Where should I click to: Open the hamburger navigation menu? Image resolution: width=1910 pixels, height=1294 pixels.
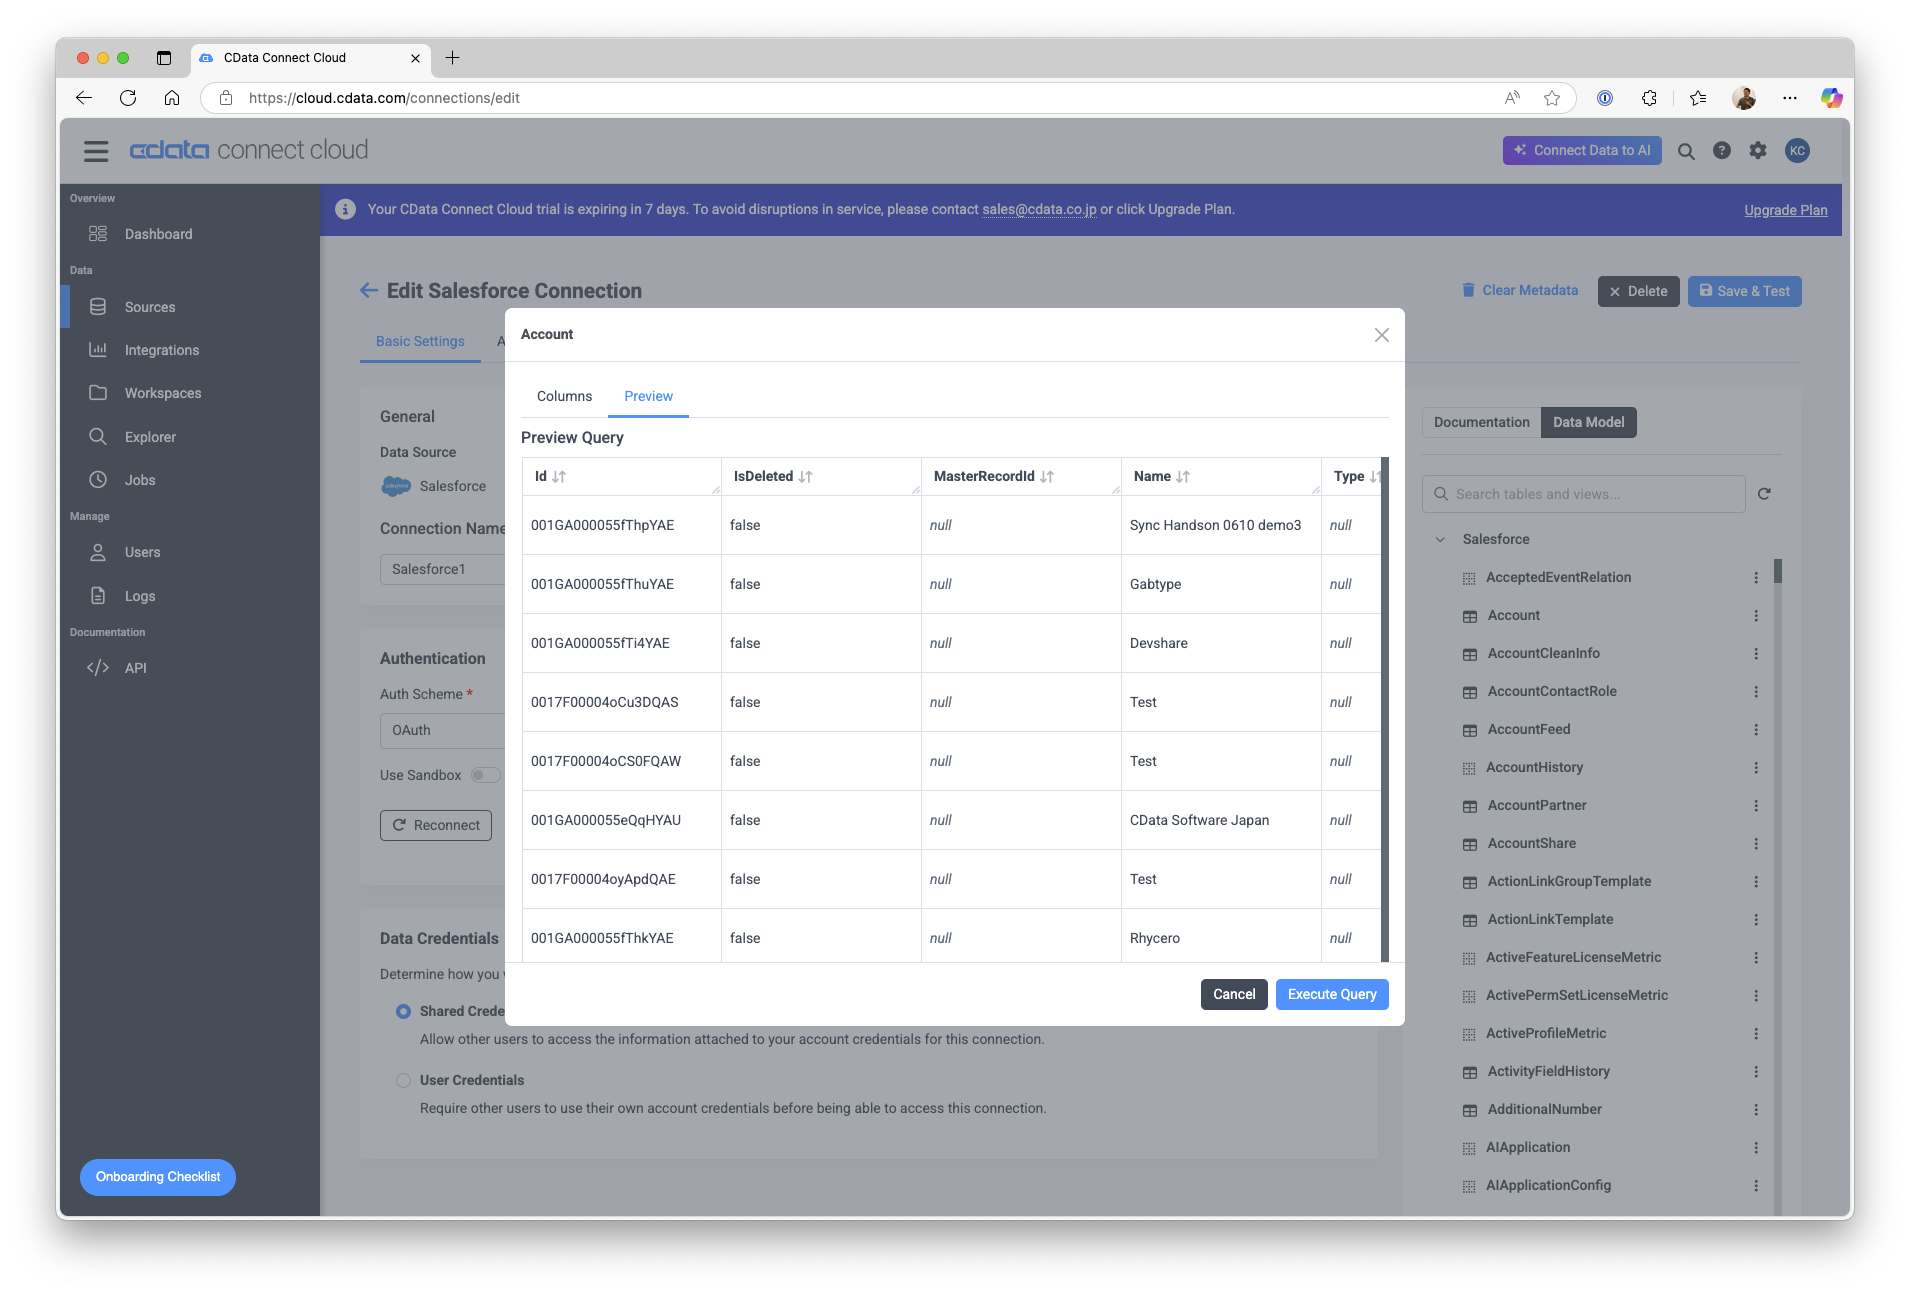[x=95, y=150]
